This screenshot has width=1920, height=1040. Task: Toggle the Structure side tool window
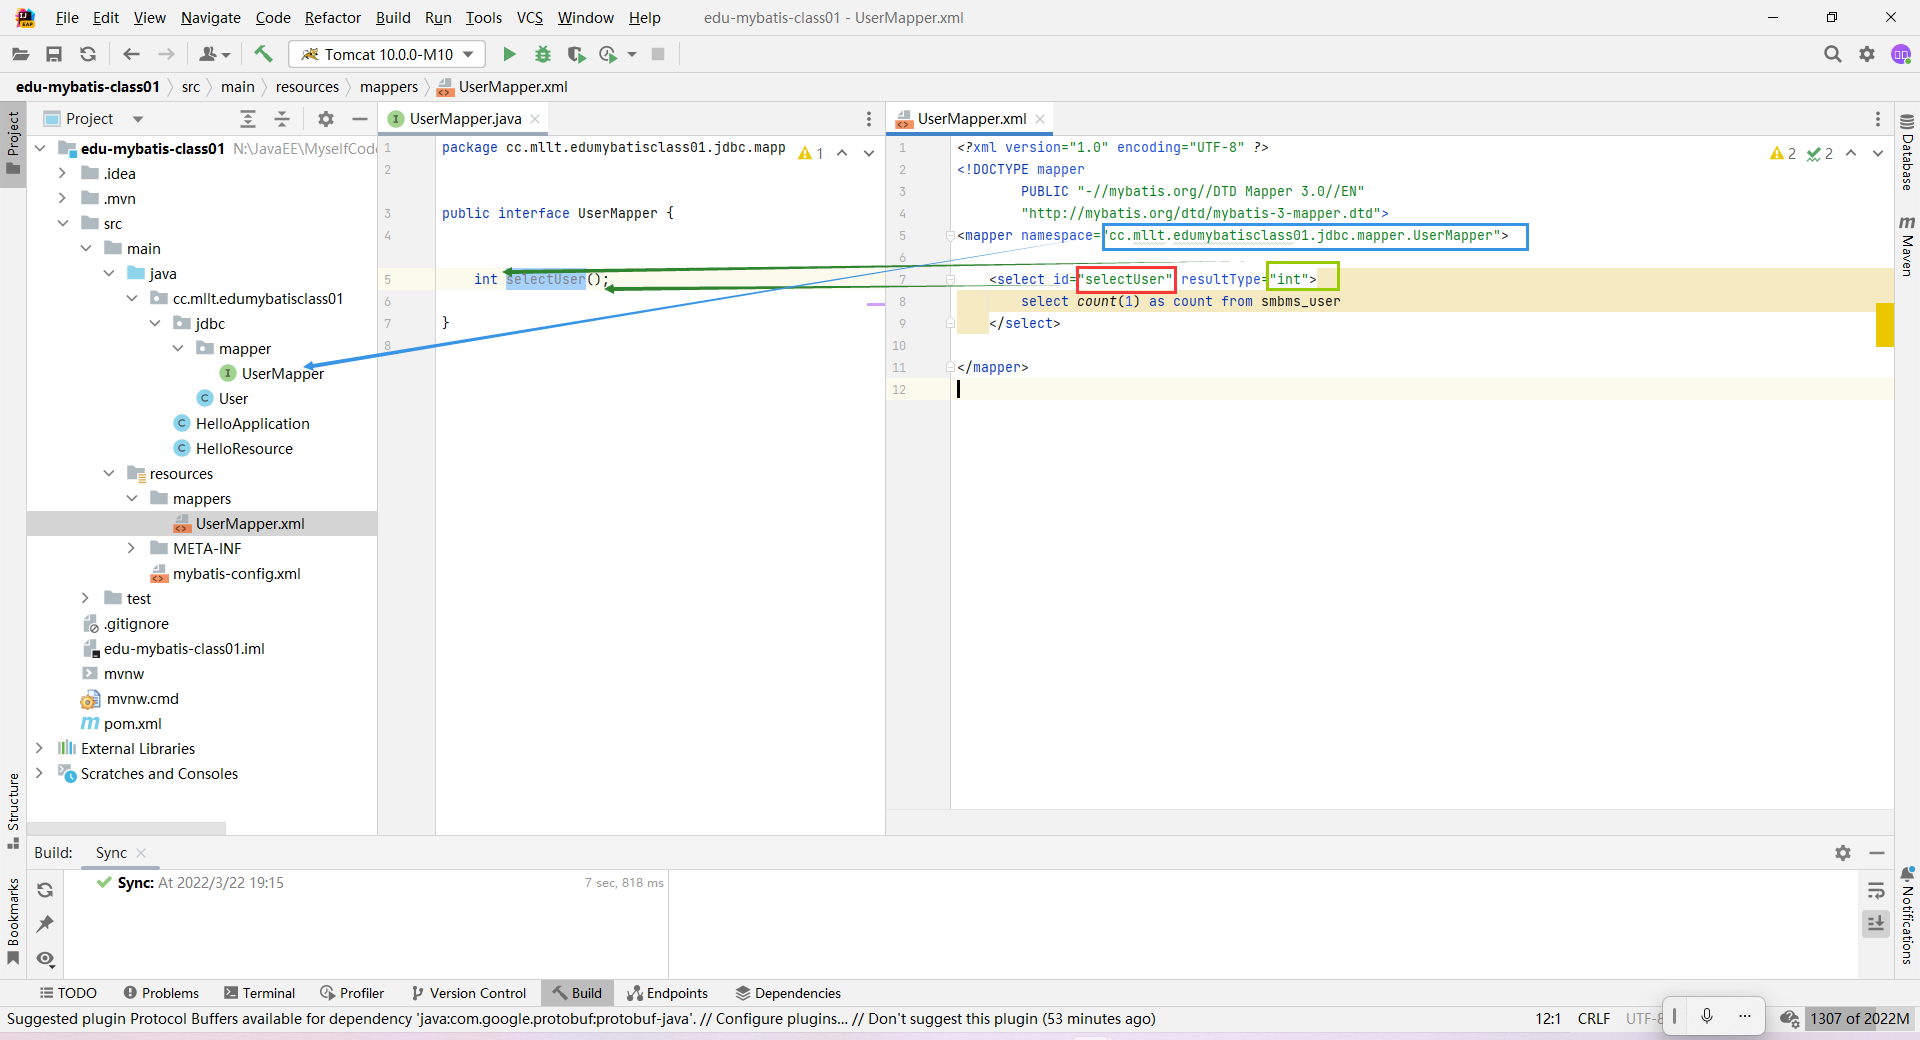tap(13, 811)
